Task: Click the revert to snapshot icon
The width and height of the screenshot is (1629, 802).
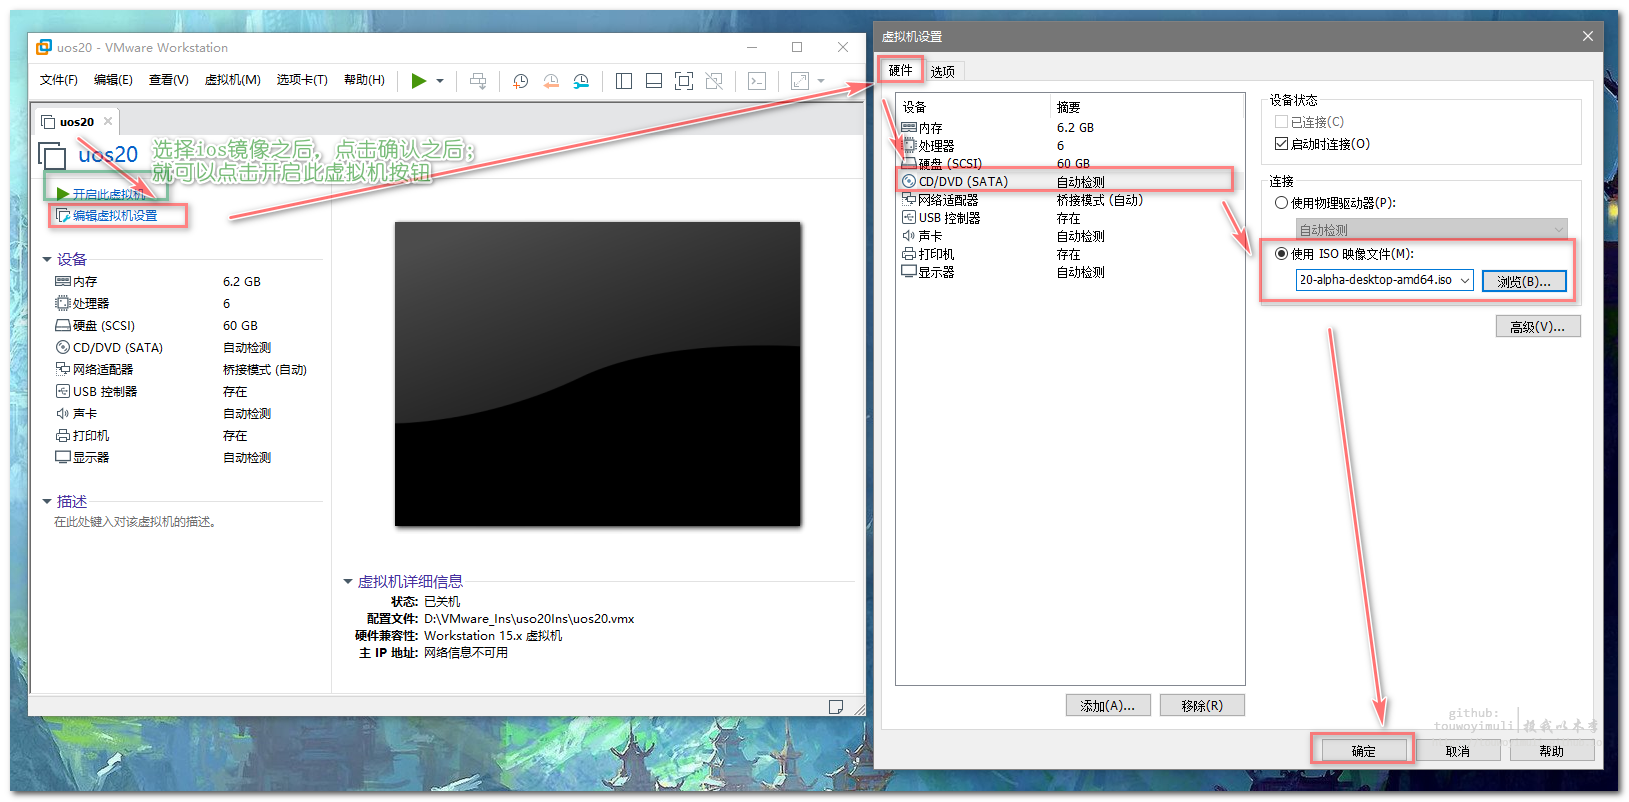Action: (551, 81)
